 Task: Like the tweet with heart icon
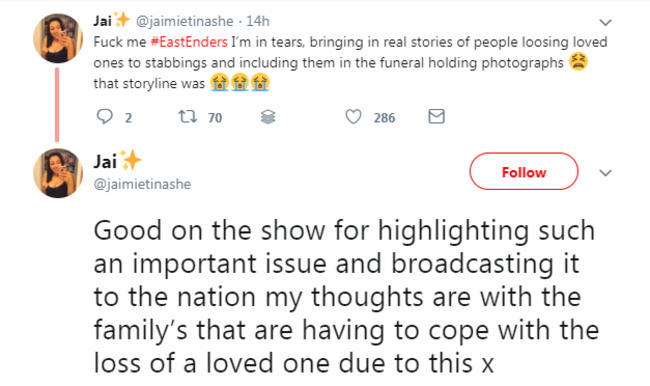353,117
